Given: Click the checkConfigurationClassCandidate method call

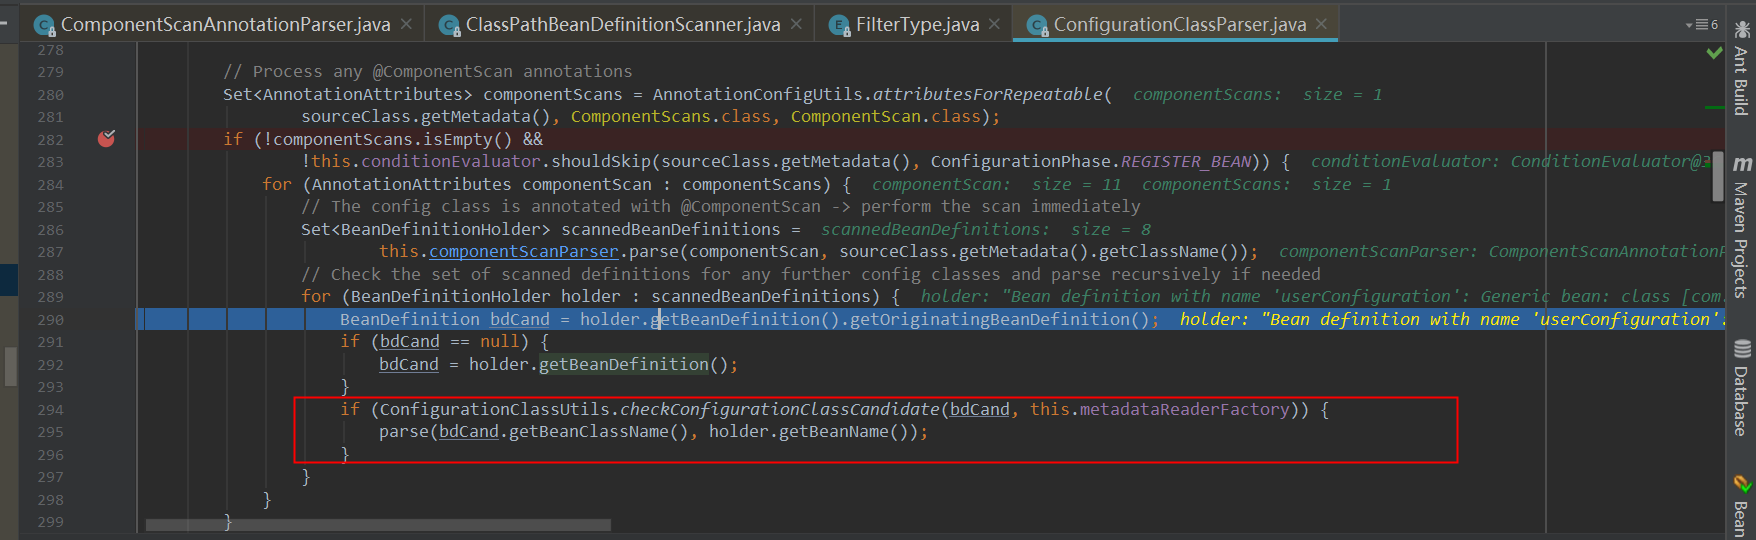Looking at the screenshot, I should (x=780, y=409).
